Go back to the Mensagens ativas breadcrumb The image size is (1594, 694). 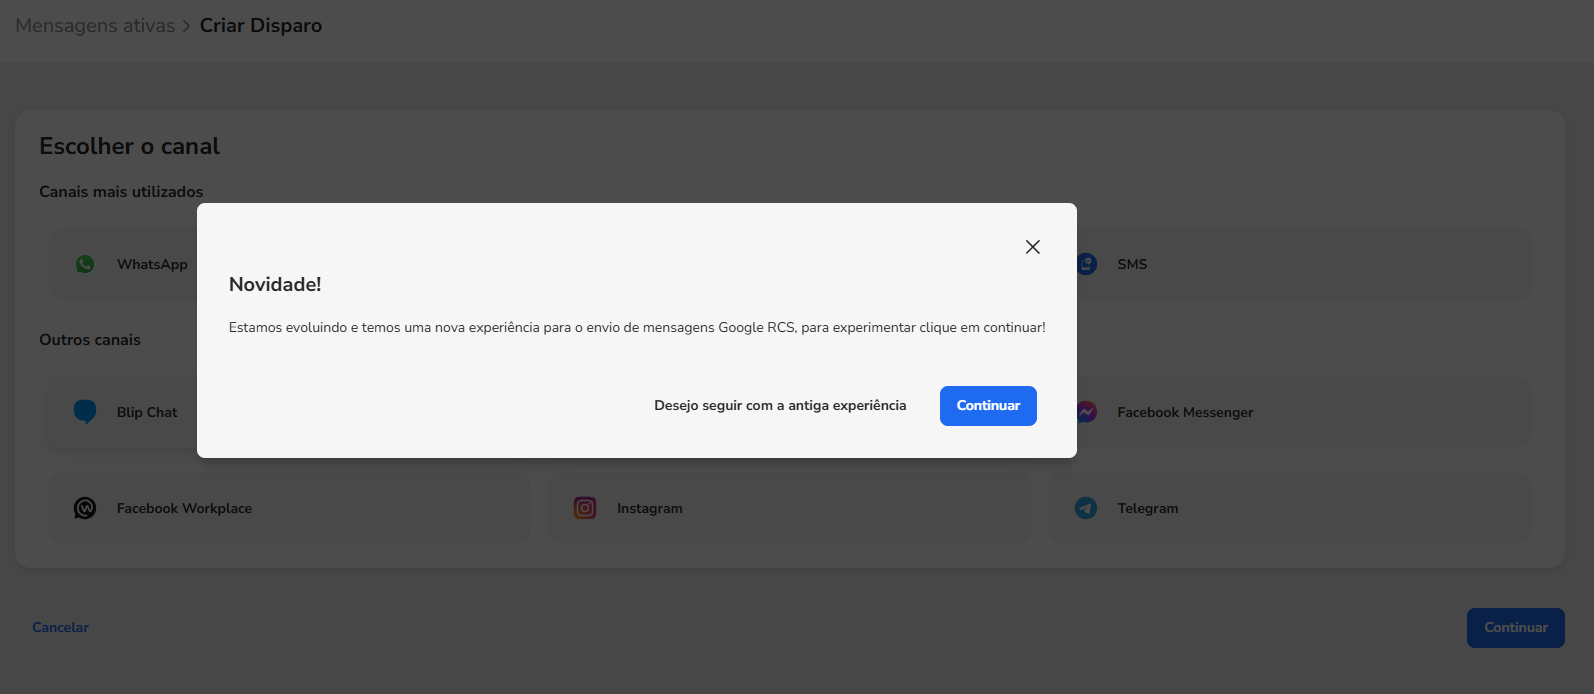point(95,26)
